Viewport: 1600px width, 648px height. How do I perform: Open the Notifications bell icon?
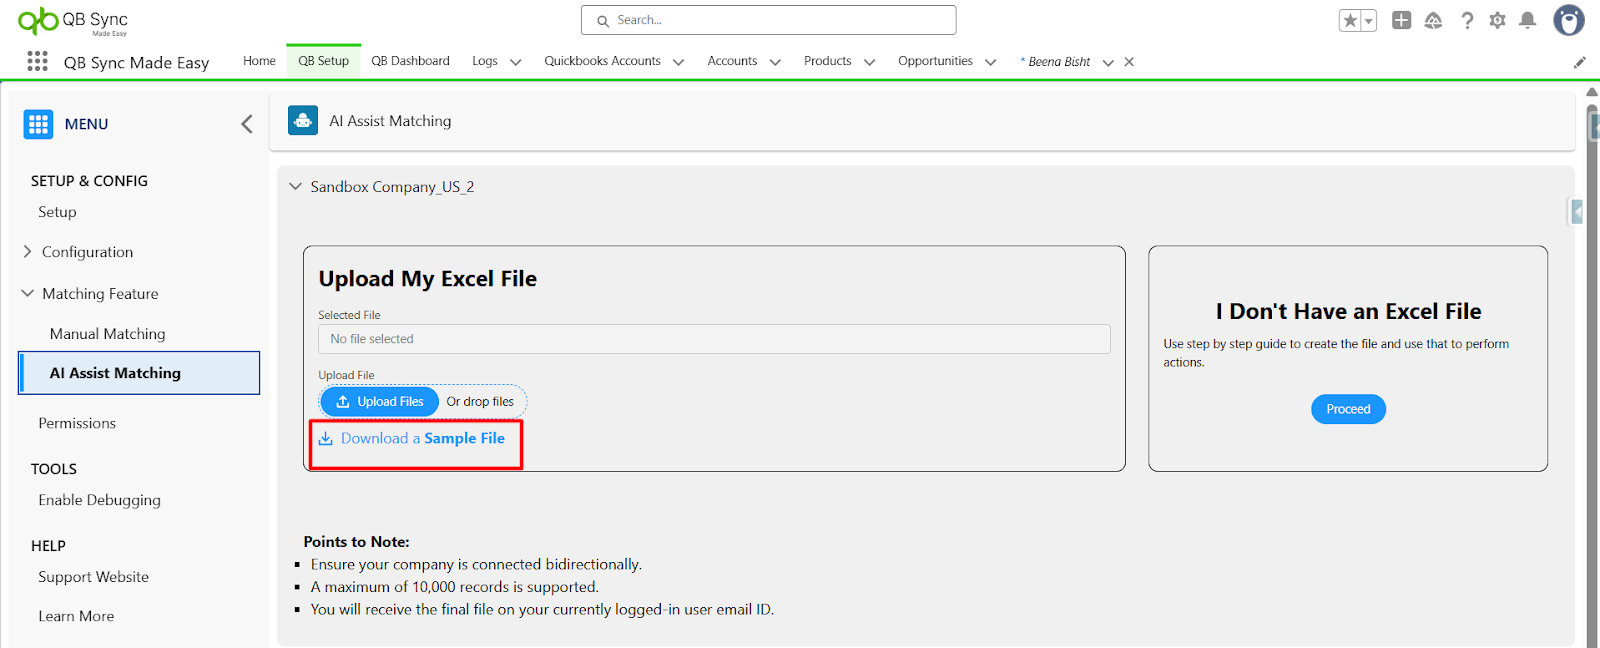[x=1527, y=20]
